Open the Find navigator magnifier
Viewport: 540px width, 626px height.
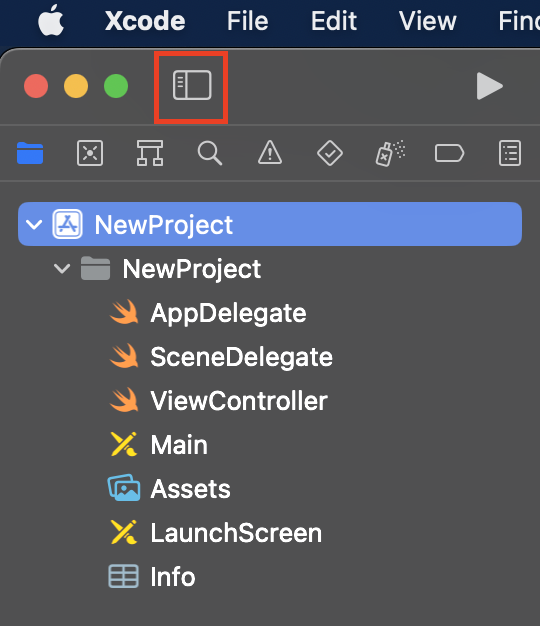click(210, 153)
